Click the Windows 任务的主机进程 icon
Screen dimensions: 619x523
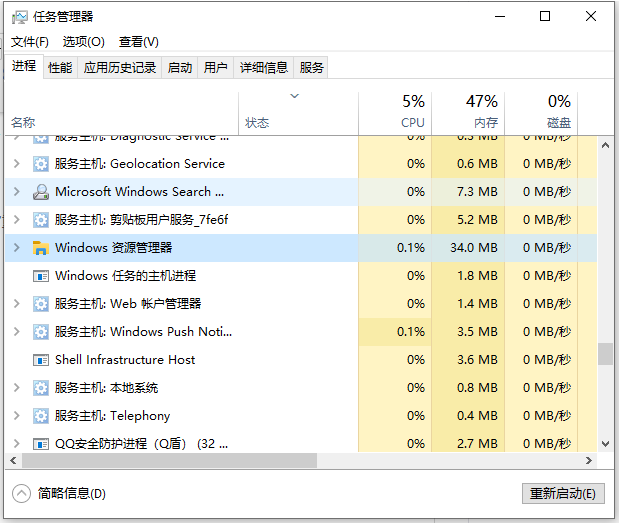pos(41,276)
